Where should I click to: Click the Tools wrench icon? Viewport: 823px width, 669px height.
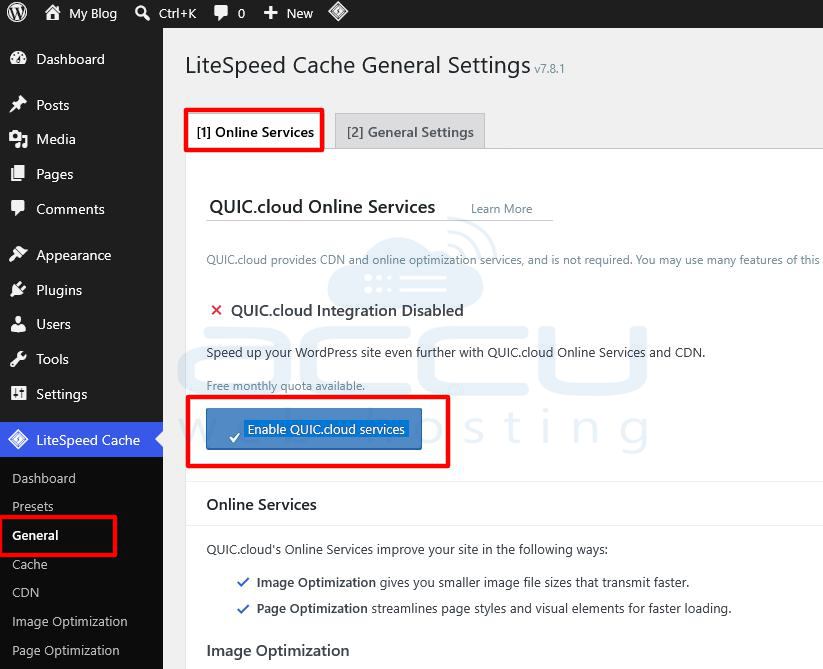click(18, 359)
